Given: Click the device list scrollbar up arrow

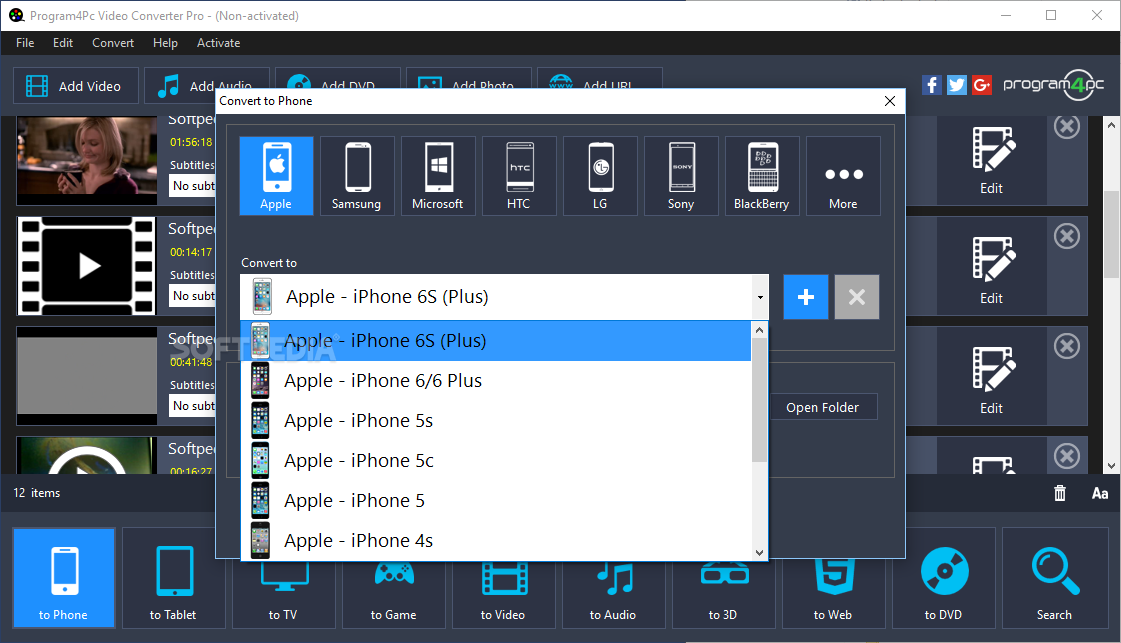Looking at the screenshot, I should coord(759,330).
